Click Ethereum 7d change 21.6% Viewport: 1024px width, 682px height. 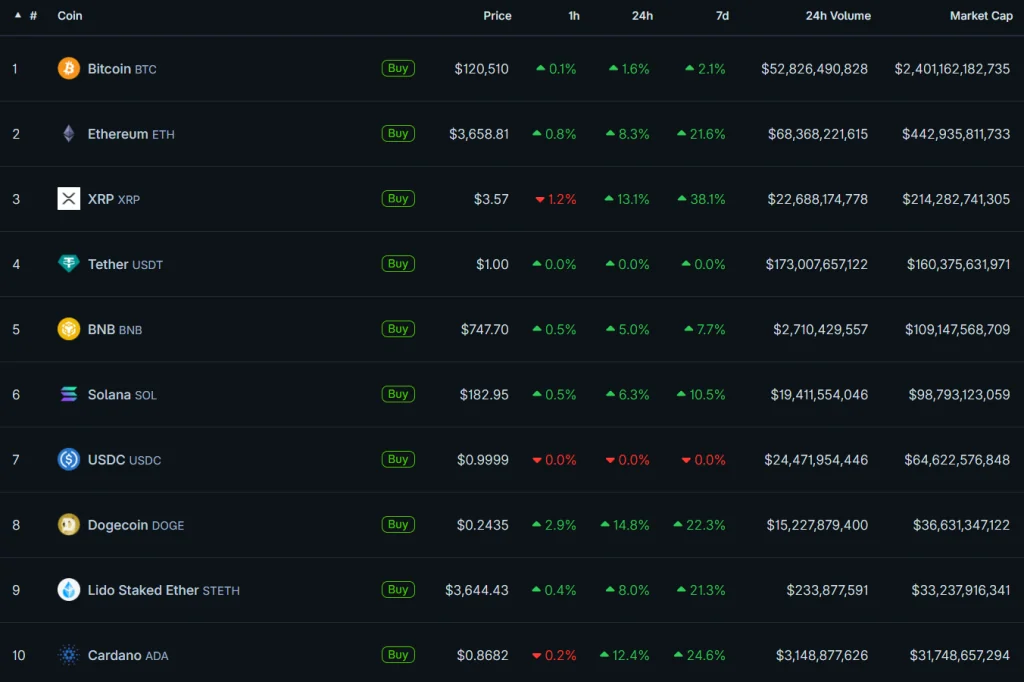pos(701,134)
